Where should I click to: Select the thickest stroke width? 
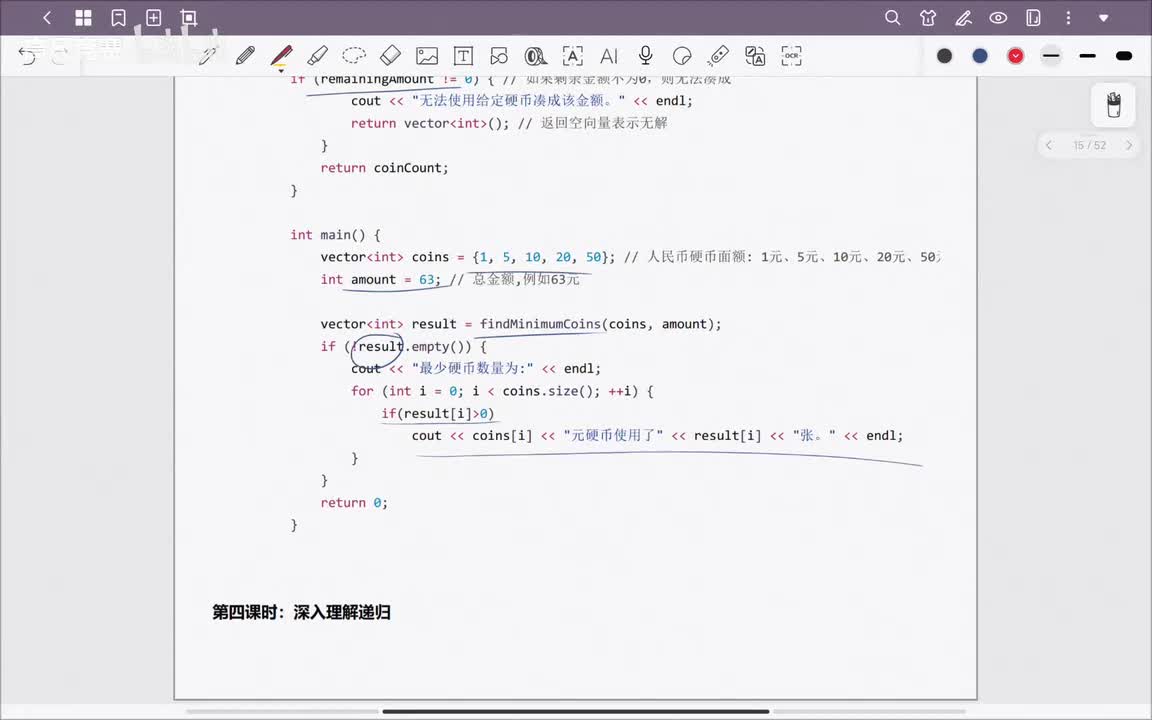pos(1123,56)
